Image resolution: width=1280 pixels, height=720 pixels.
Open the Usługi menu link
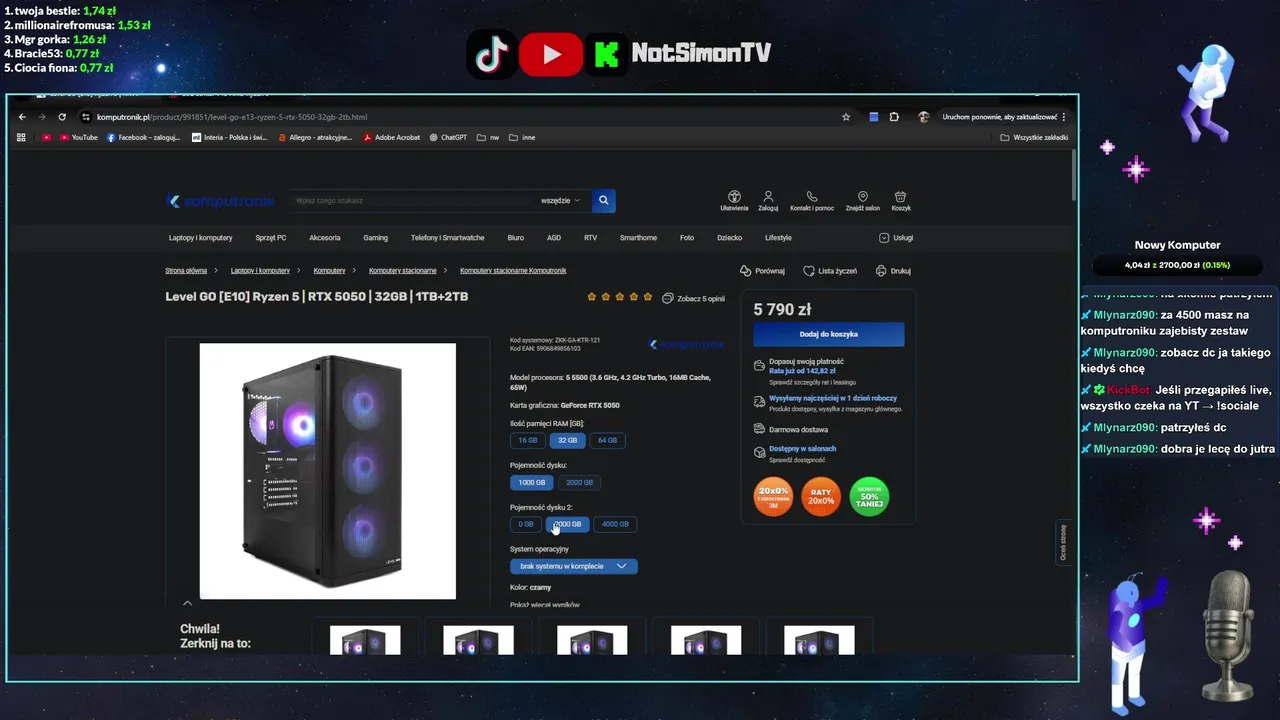[x=896, y=238]
